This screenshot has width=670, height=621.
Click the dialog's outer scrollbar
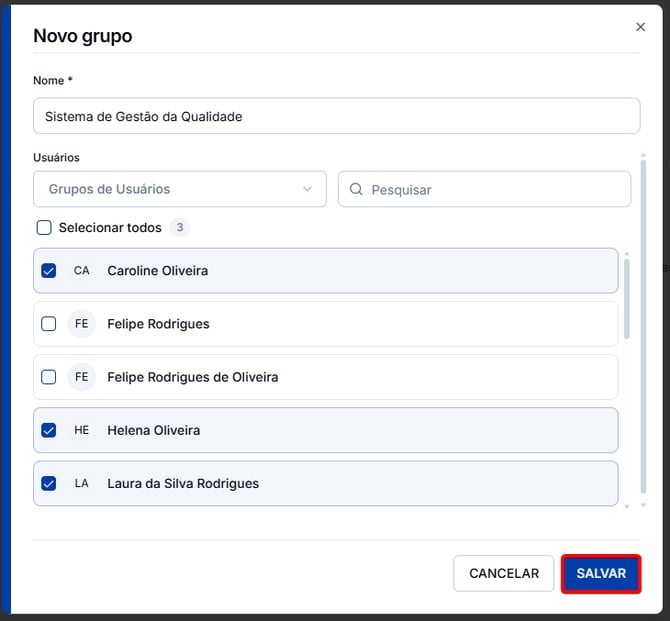643,327
